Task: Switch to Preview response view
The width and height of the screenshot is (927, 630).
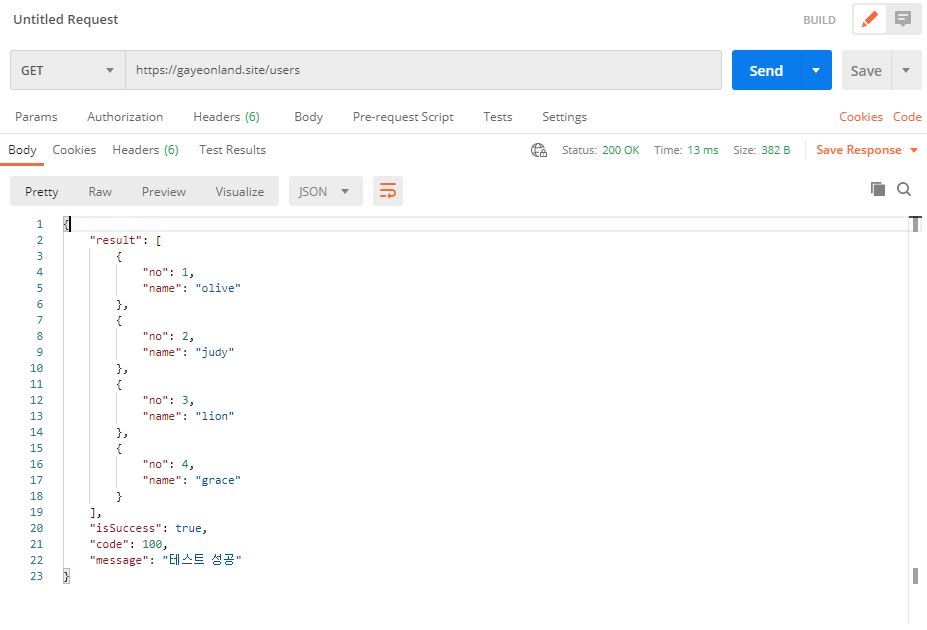Action: (x=163, y=191)
